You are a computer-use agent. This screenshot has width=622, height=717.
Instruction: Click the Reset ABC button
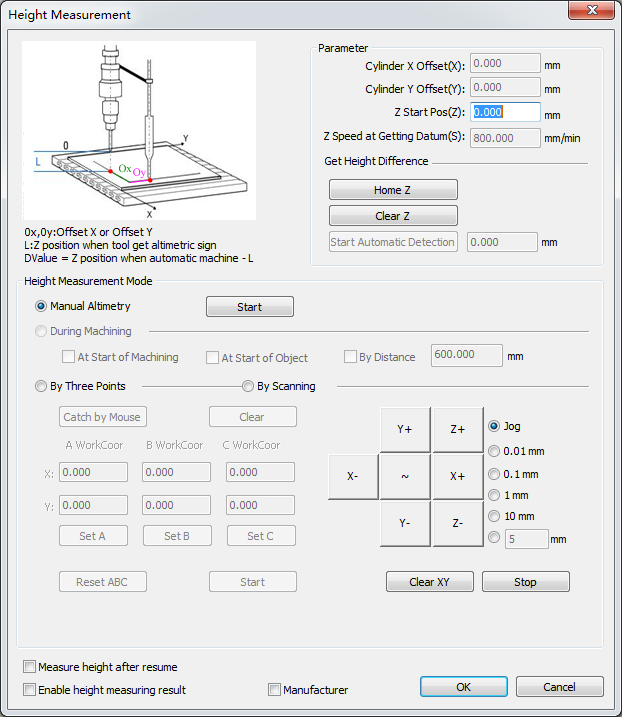point(102,582)
